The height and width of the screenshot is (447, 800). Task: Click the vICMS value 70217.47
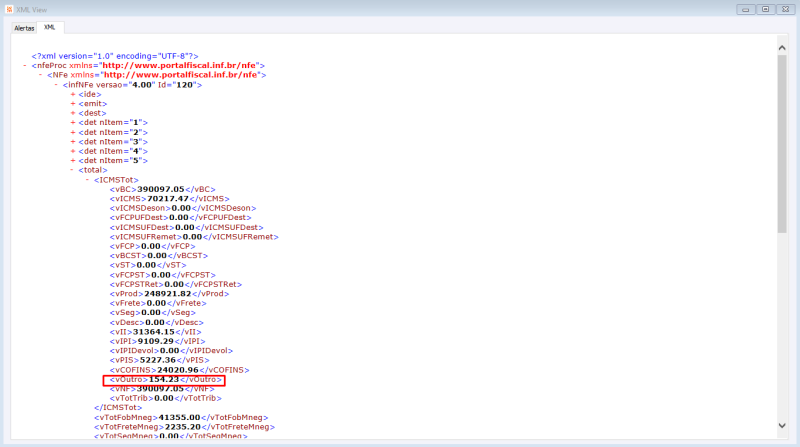click(168, 198)
